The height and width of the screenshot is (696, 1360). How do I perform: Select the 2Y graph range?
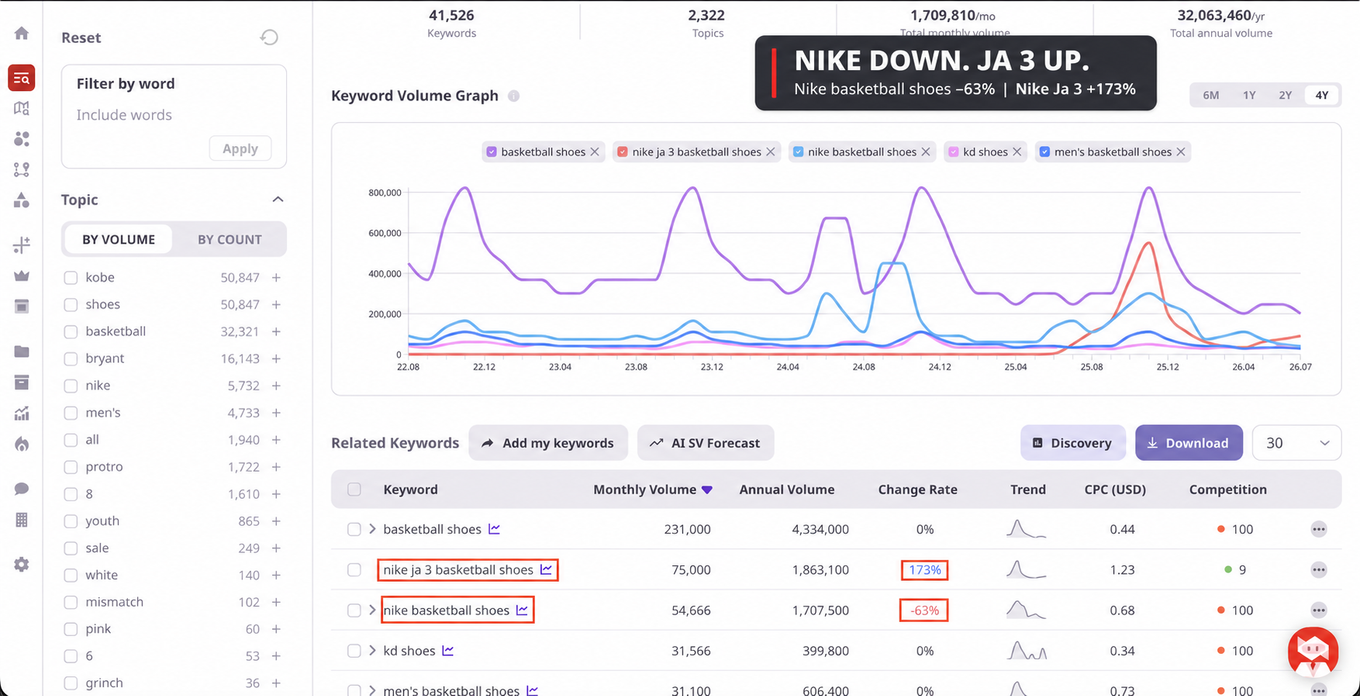tap(1285, 95)
